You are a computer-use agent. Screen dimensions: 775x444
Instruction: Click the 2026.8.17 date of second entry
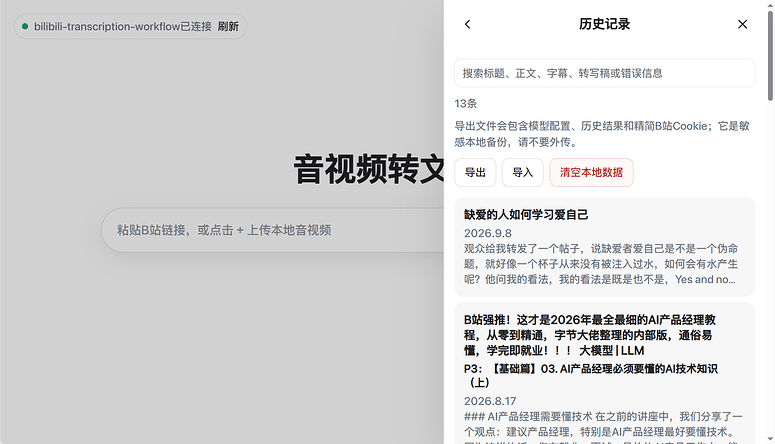(490, 401)
